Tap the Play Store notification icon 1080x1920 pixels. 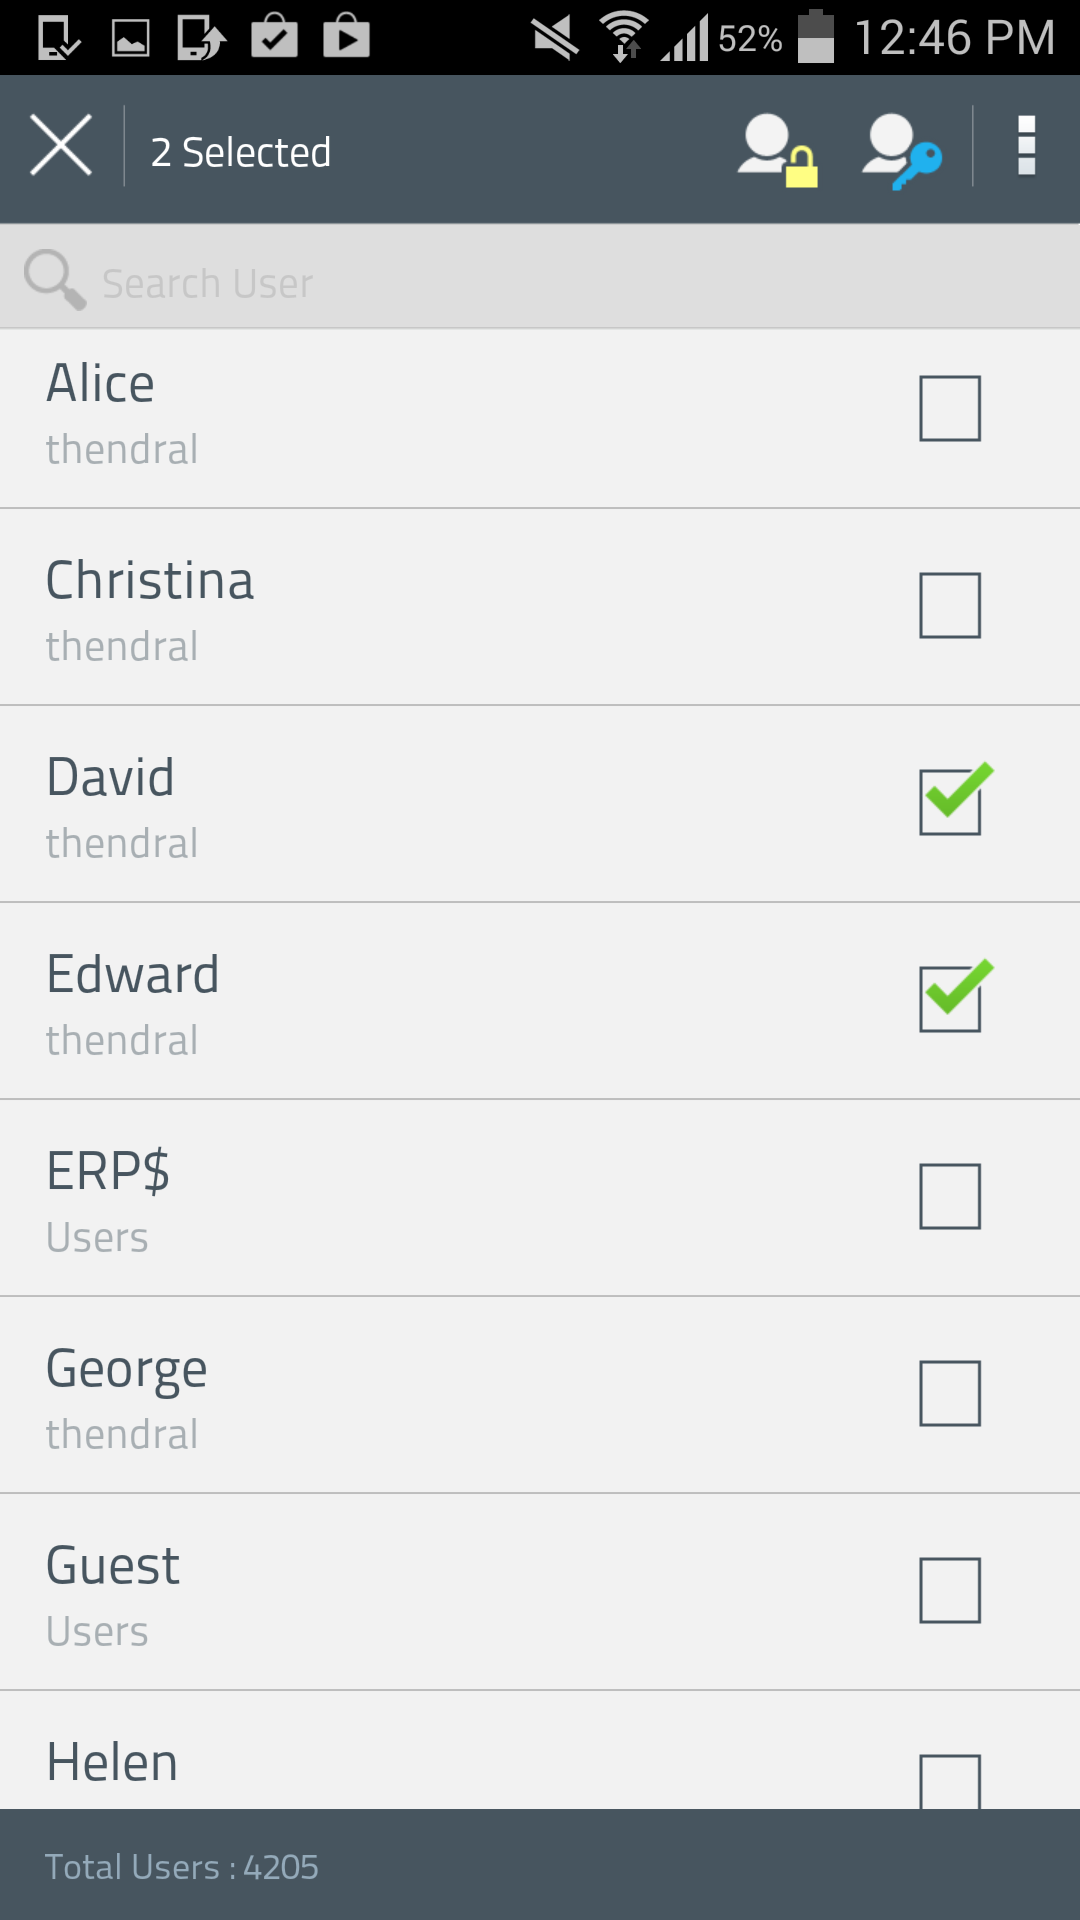click(347, 38)
